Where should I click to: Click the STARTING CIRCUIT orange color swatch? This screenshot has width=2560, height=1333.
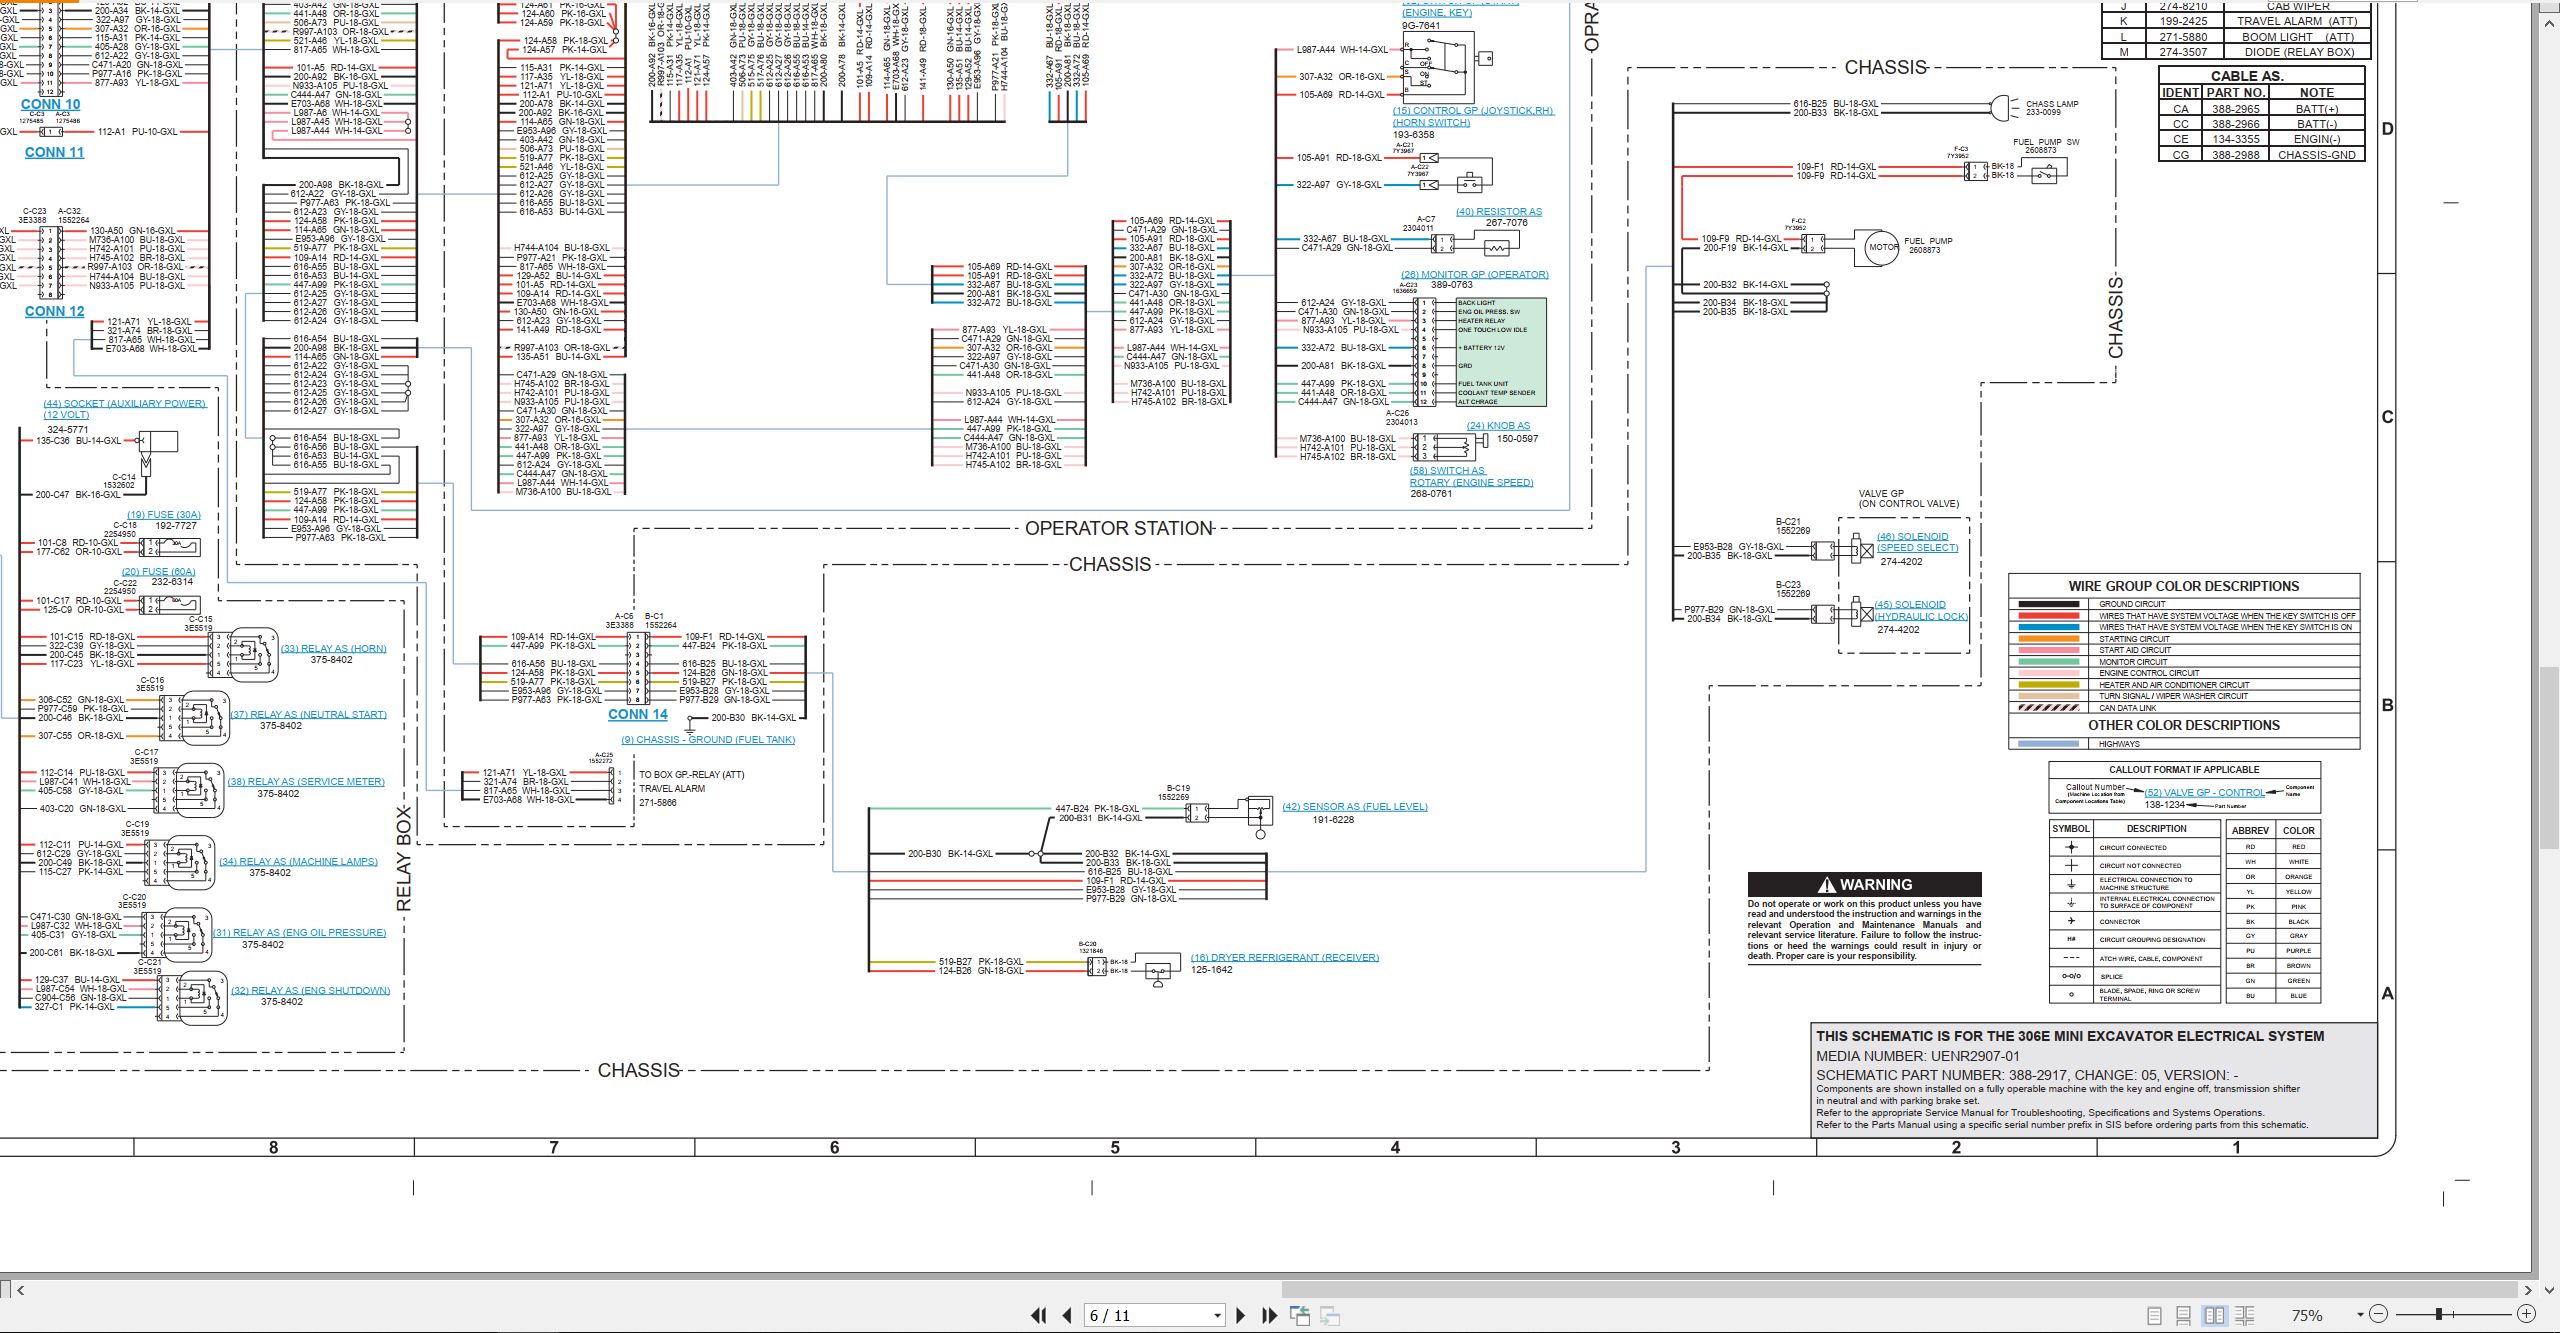pyautogui.click(x=2048, y=638)
